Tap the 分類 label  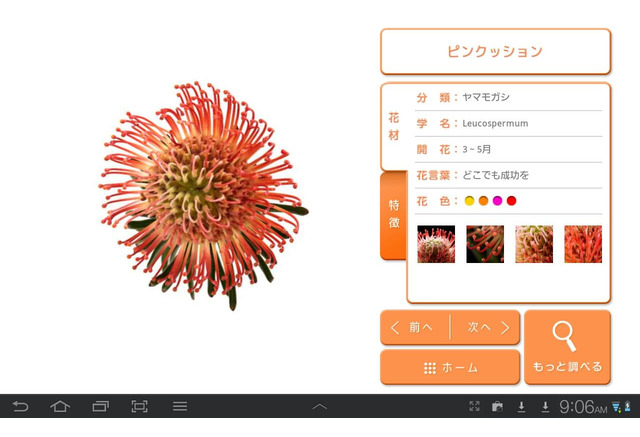pos(433,98)
